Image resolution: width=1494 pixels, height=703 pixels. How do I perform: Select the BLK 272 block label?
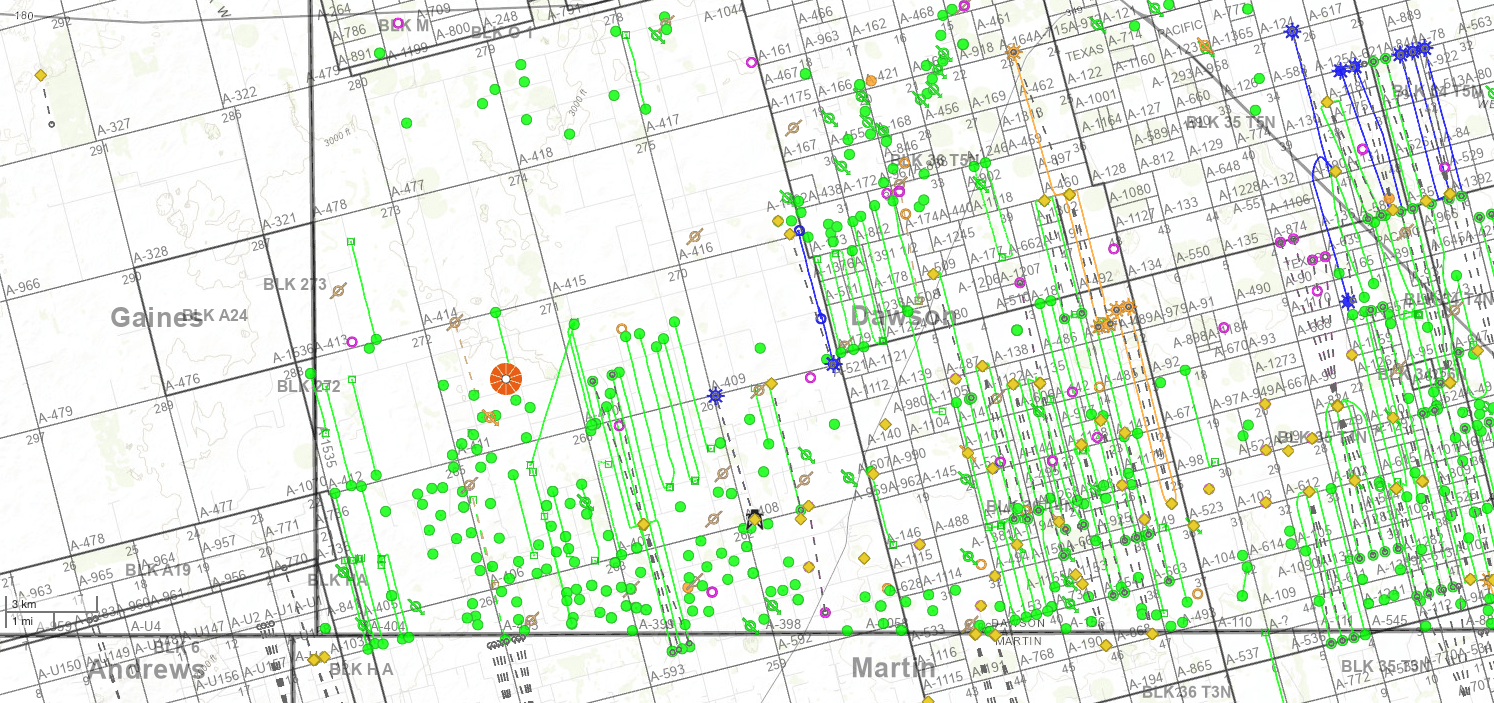pyautogui.click(x=309, y=386)
